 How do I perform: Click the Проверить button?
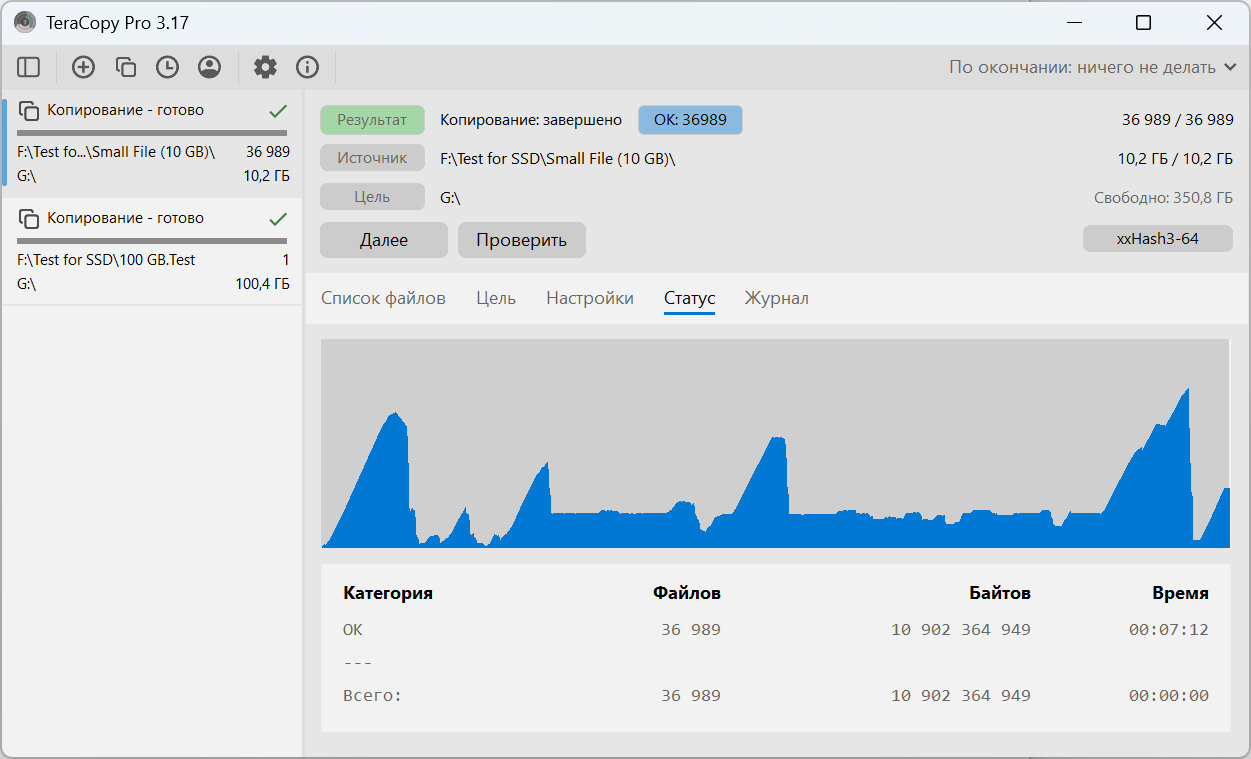521,240
